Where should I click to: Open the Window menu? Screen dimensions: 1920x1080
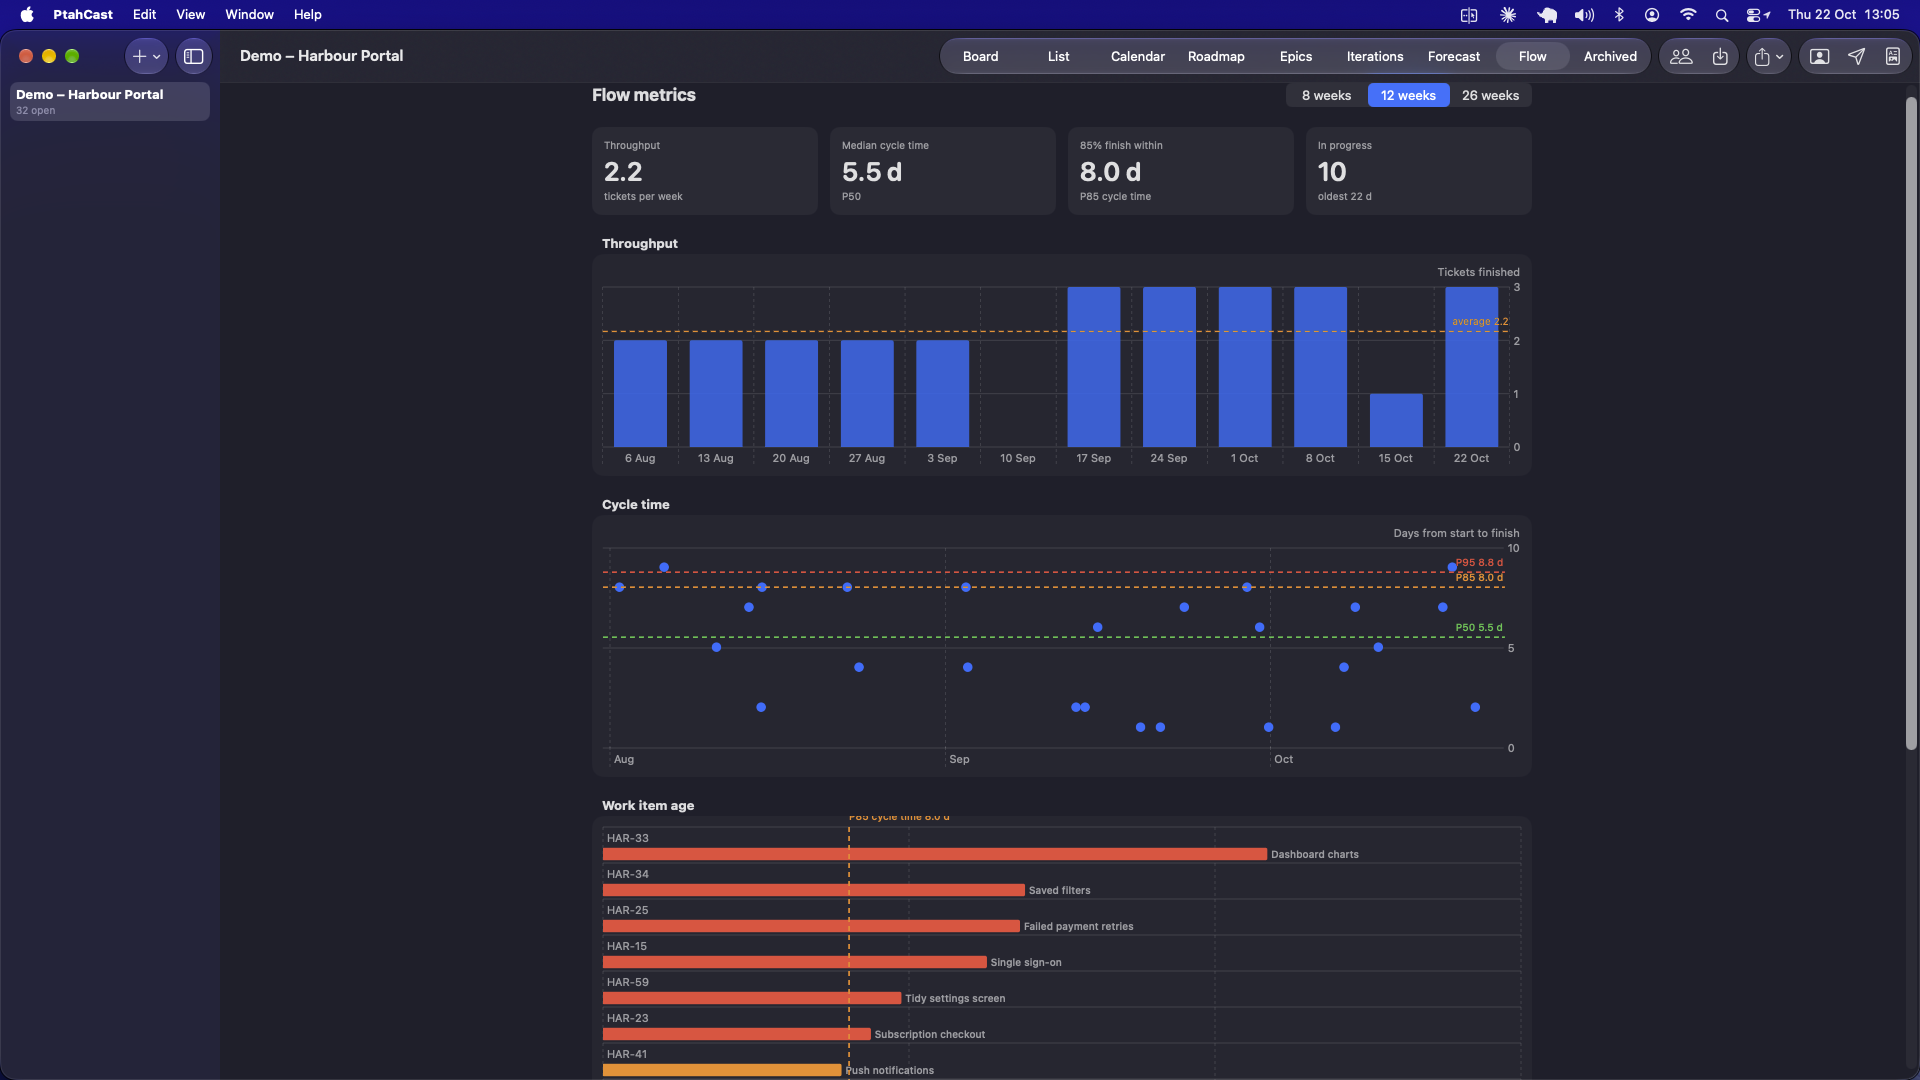coord(249,15)
